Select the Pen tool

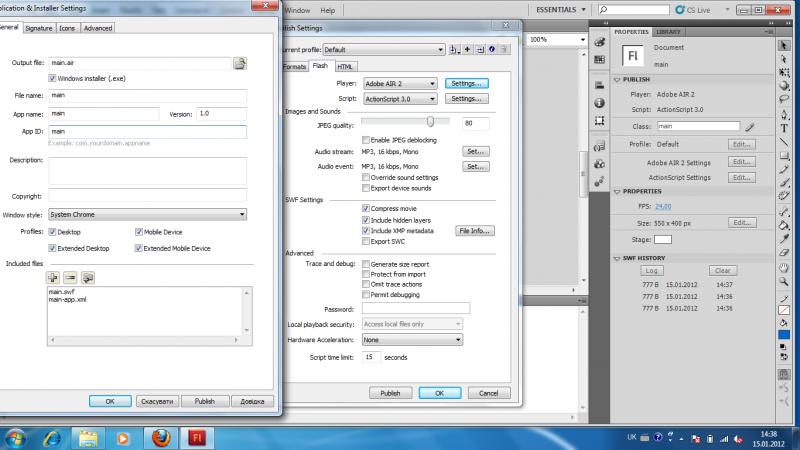[x=784, y=114]
